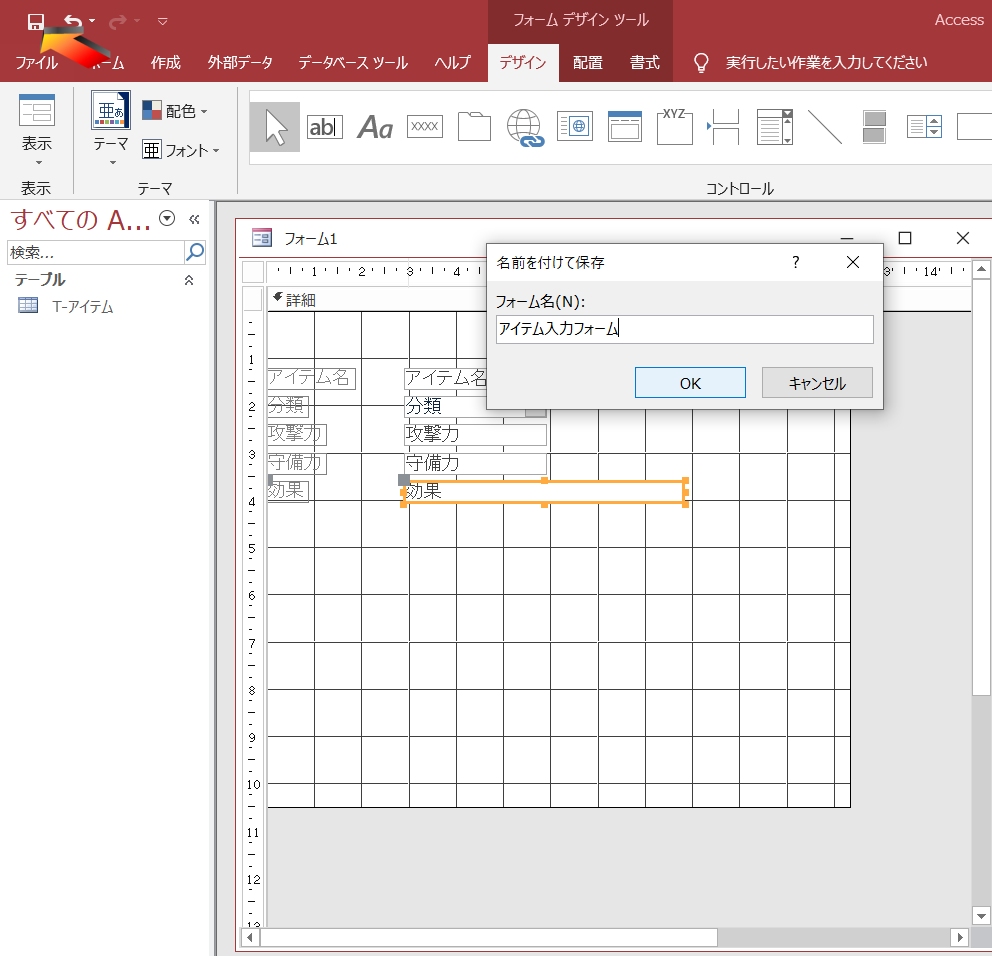The height and width of the screenshot is (956, 992).
Task: Confirm the save with the OK button
Action: point(690,383)
